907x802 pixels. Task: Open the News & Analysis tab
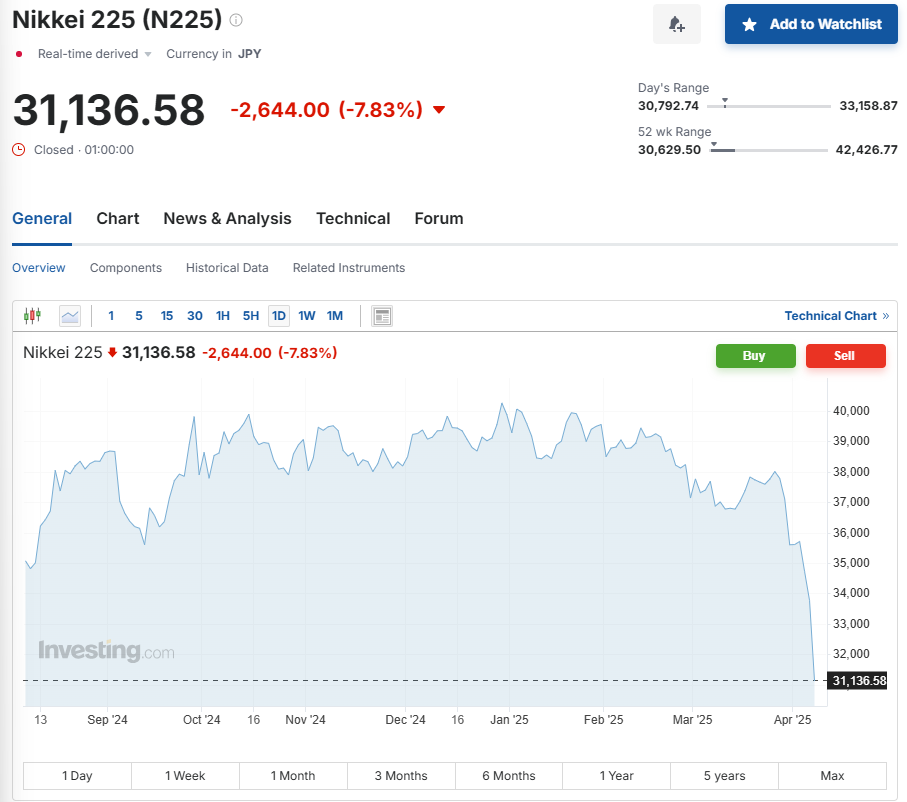coord(227,219)
